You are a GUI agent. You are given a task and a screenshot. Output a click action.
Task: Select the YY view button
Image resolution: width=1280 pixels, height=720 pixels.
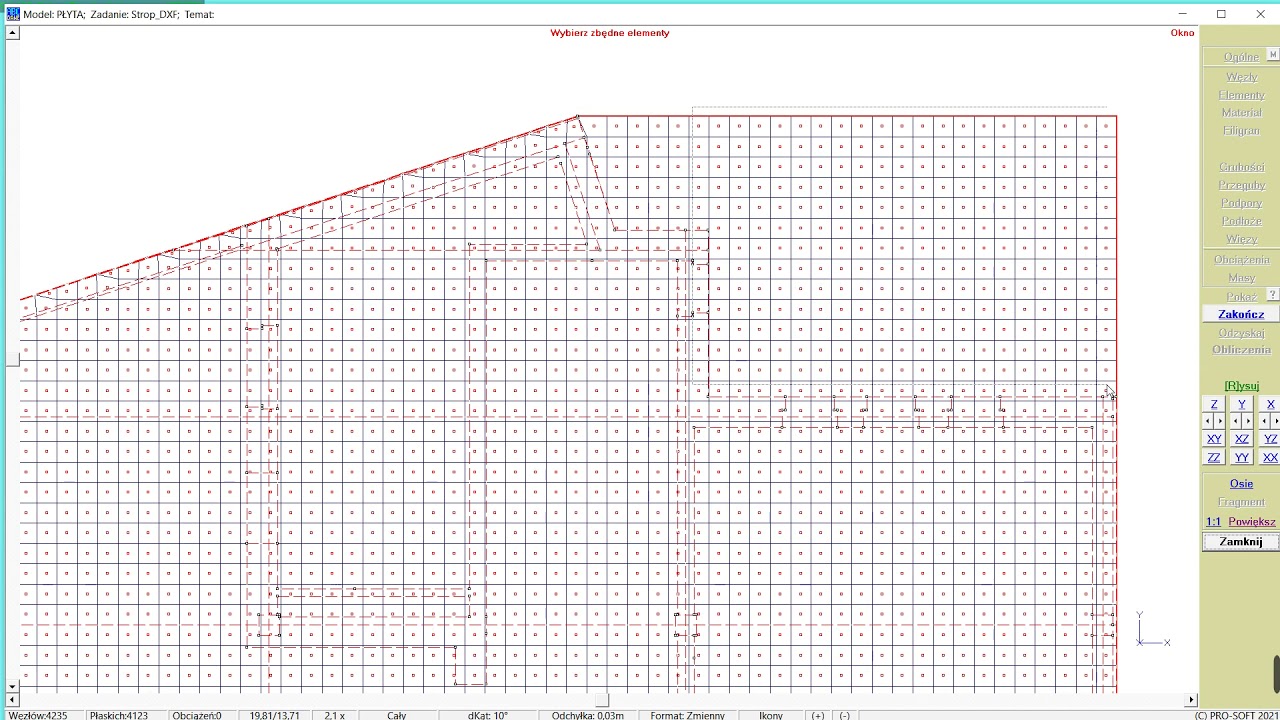coord(1242,457)
